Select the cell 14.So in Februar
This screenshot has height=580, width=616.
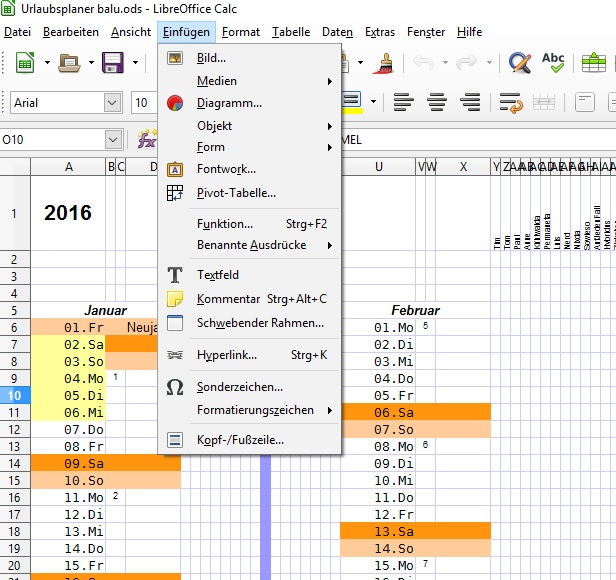pyautogui.click(x=378, y=549)
